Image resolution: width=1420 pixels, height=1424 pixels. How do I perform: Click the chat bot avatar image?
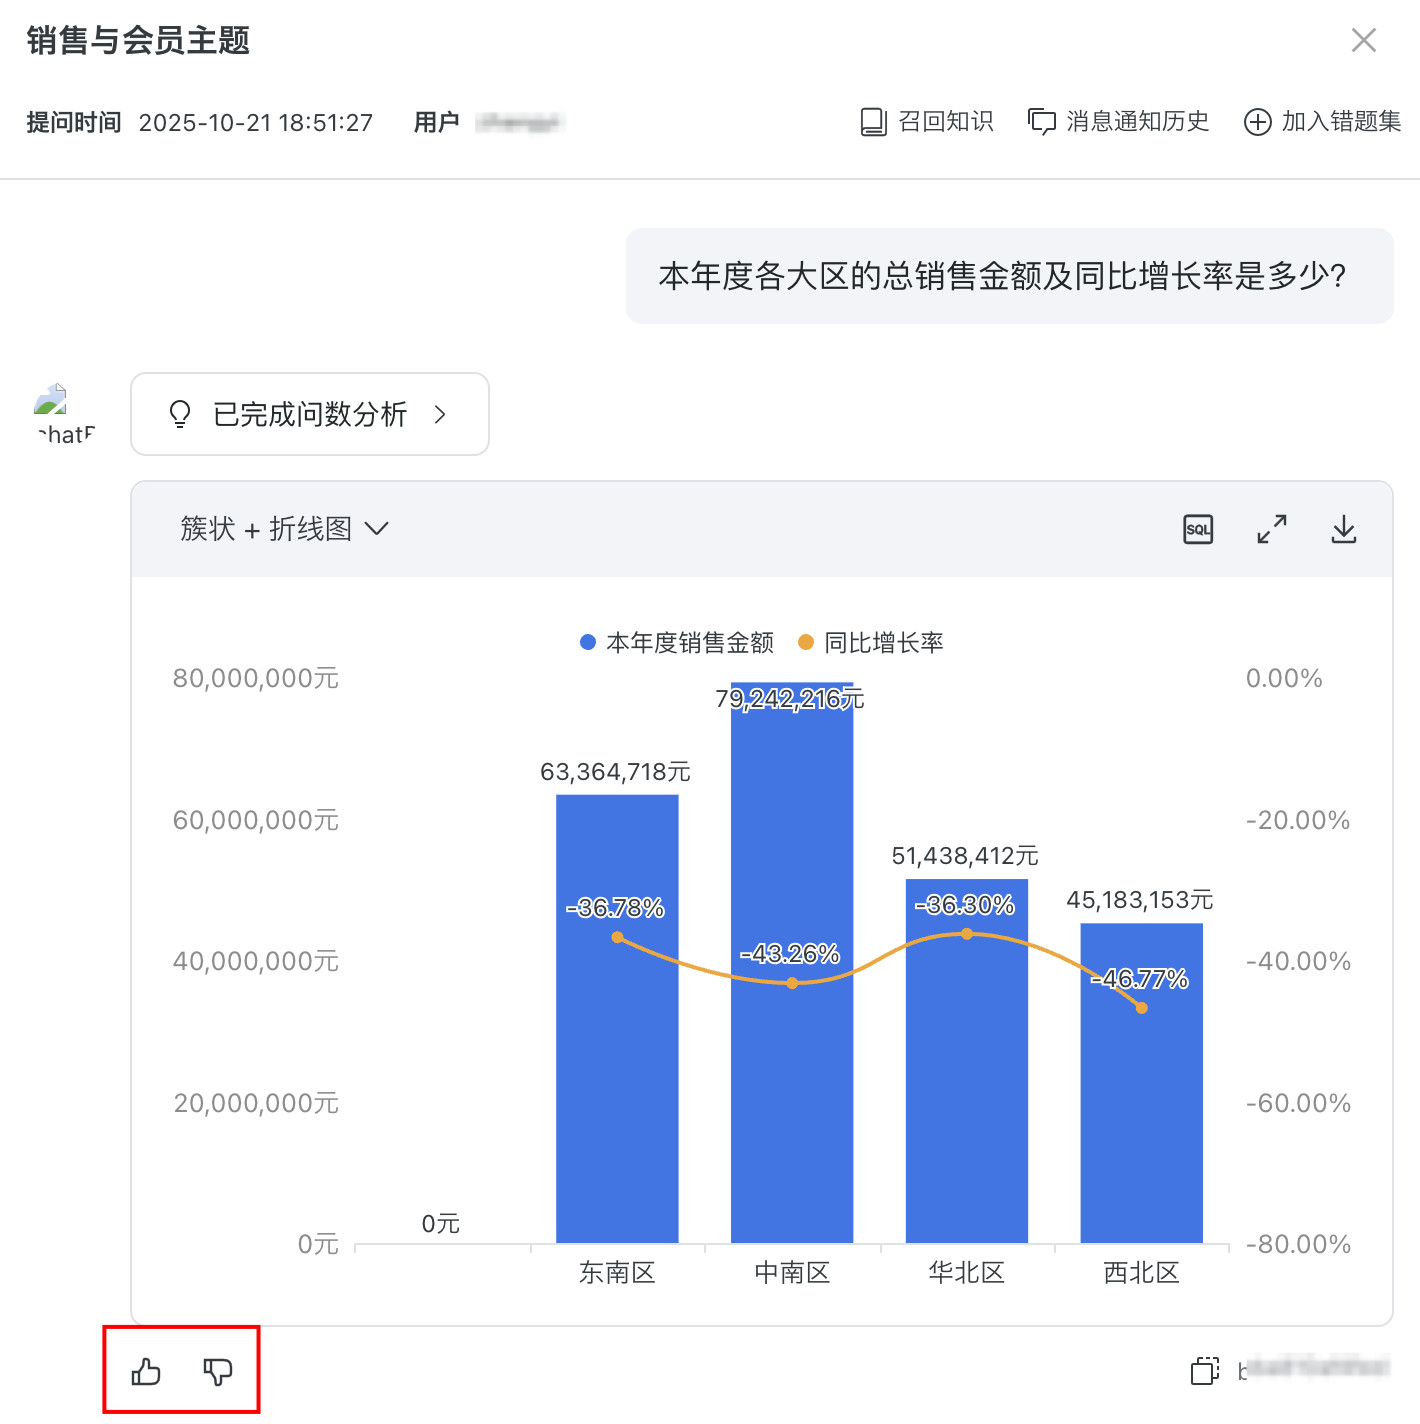[x=51, y=400]
